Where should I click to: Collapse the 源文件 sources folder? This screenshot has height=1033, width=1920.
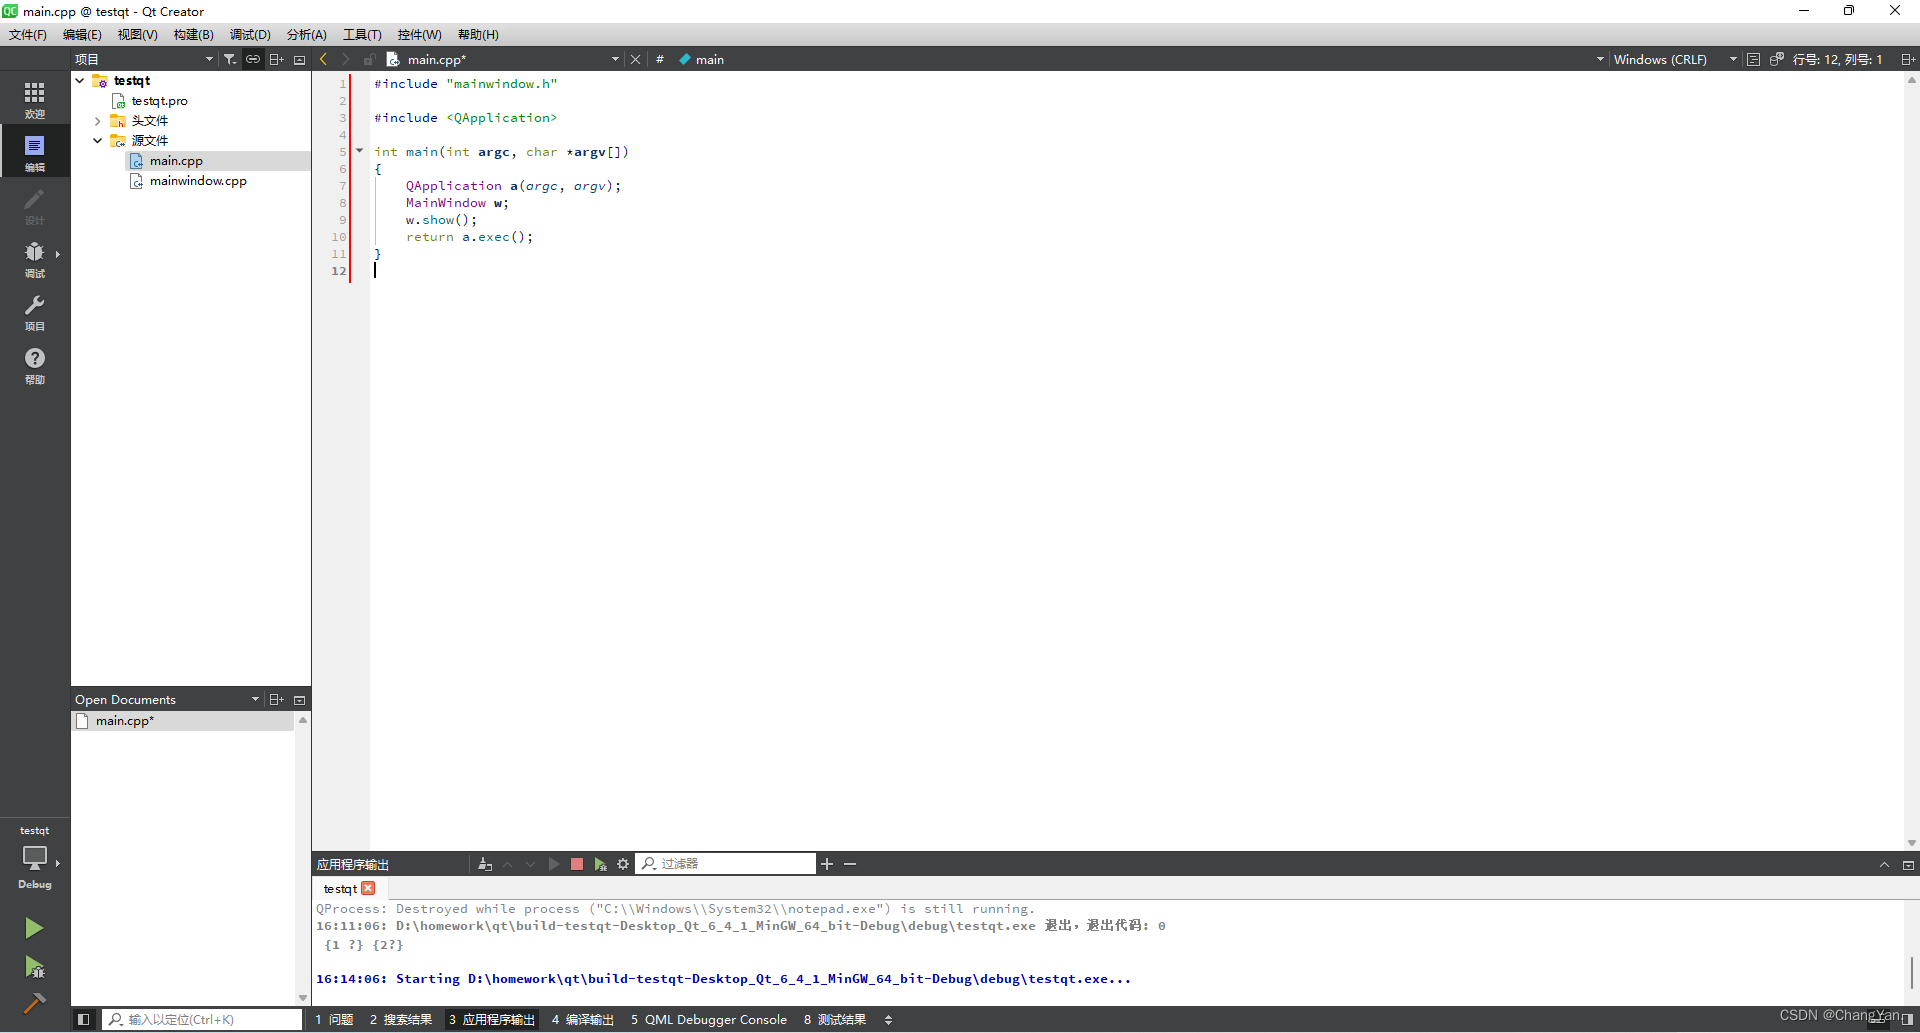[x=97, y=141]
